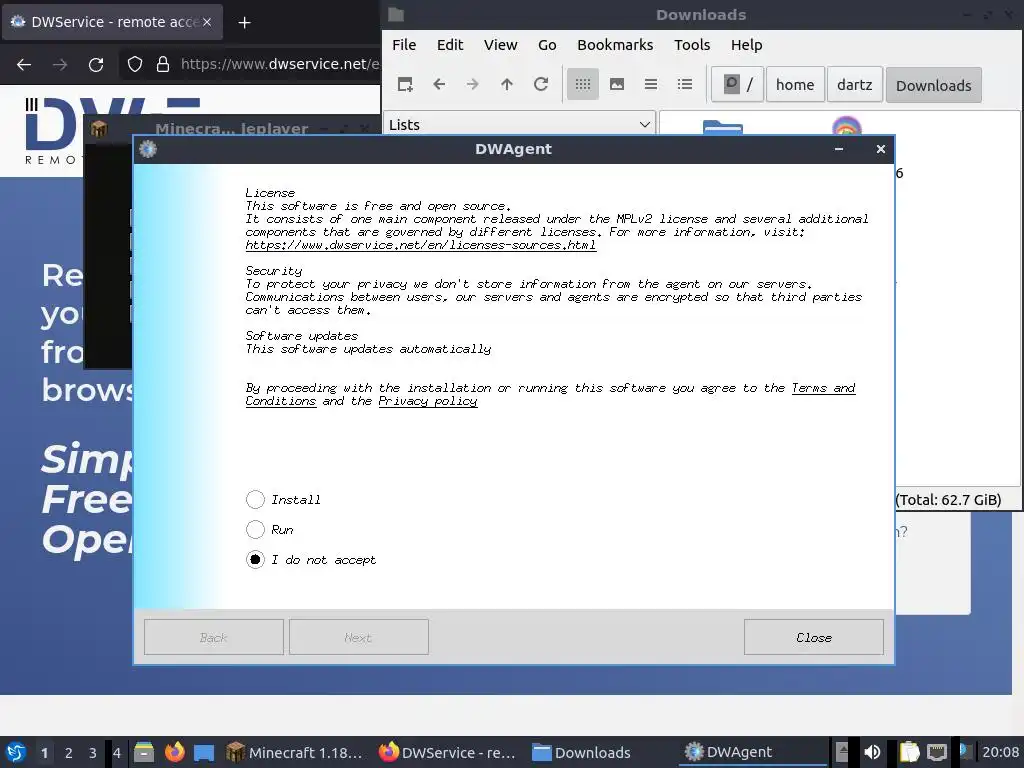Click the root '/' path button
1024x768 pixels.
point(737,84)
